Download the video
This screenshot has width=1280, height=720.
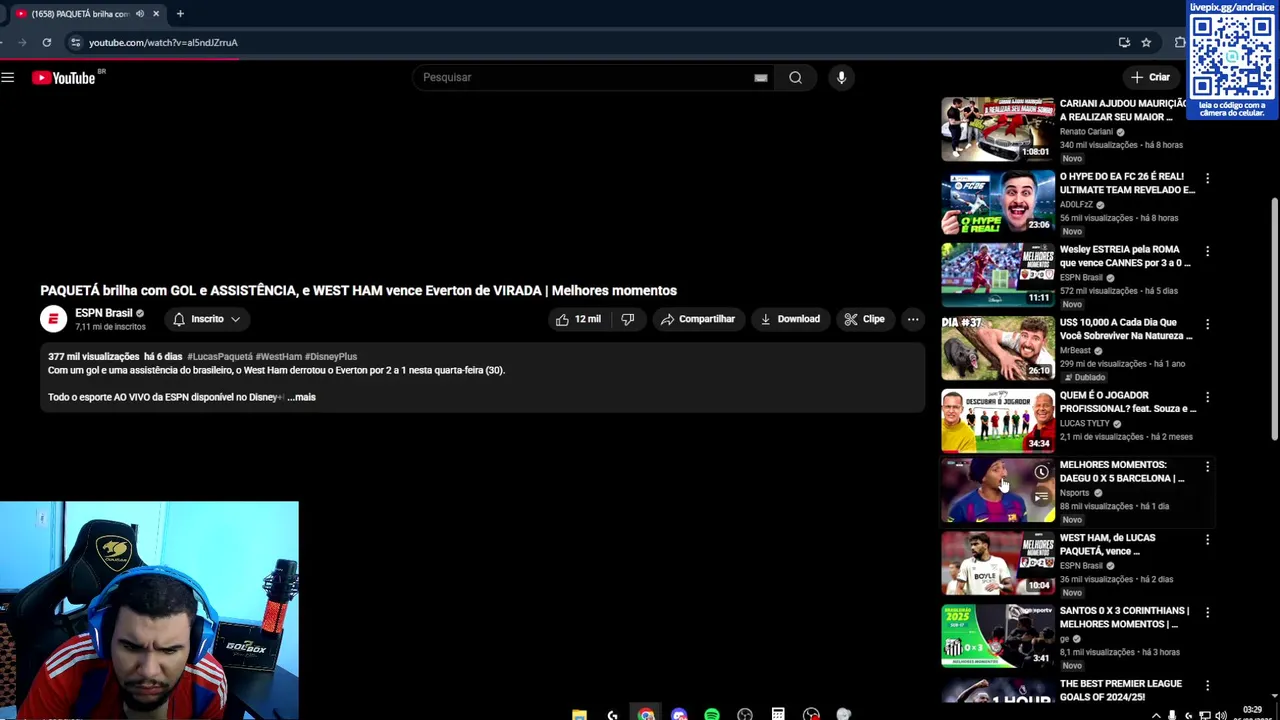click(x=790, y=319)
